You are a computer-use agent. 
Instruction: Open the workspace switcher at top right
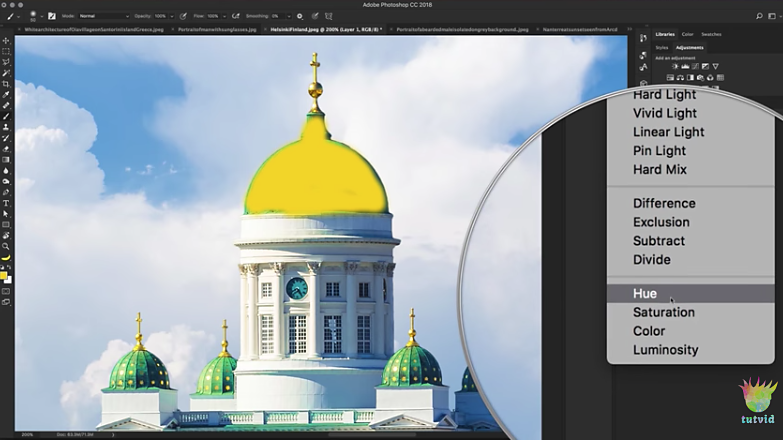click(773, 16)
